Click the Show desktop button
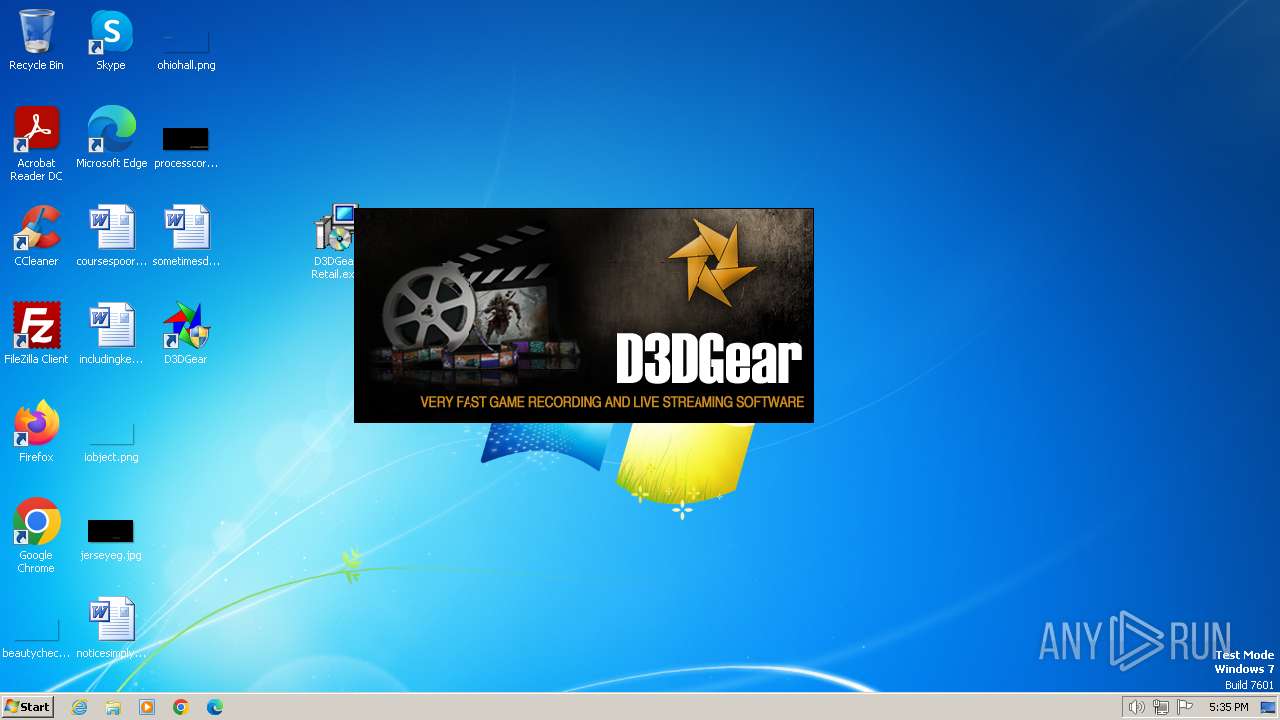The image size is (1280, 720). click(1269, 707)
